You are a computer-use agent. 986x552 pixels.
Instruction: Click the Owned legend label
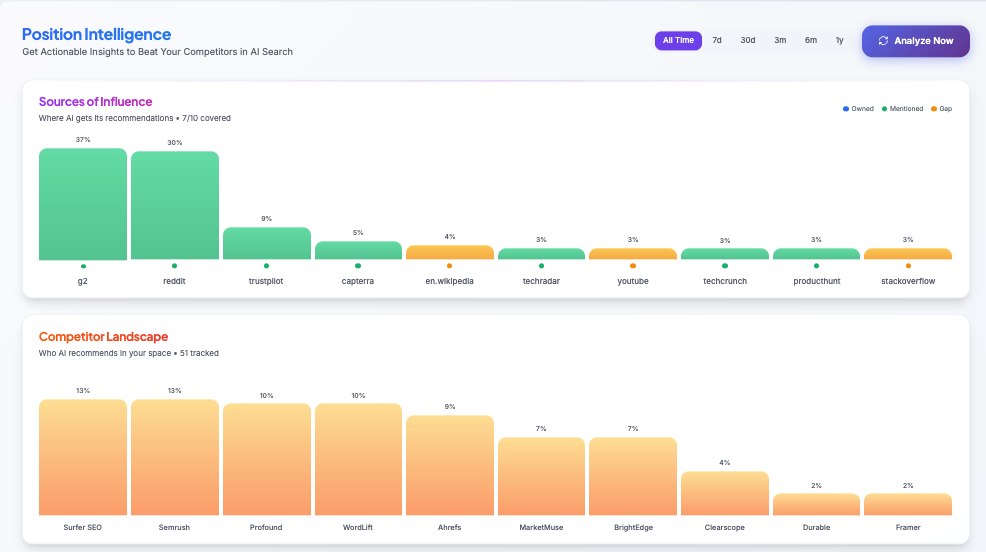pos(862,109)
